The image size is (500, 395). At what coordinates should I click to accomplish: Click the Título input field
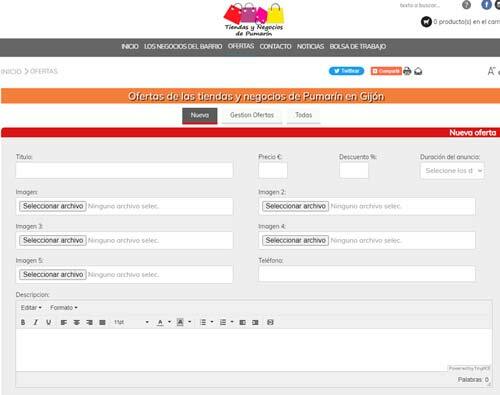tap(124, 170)
